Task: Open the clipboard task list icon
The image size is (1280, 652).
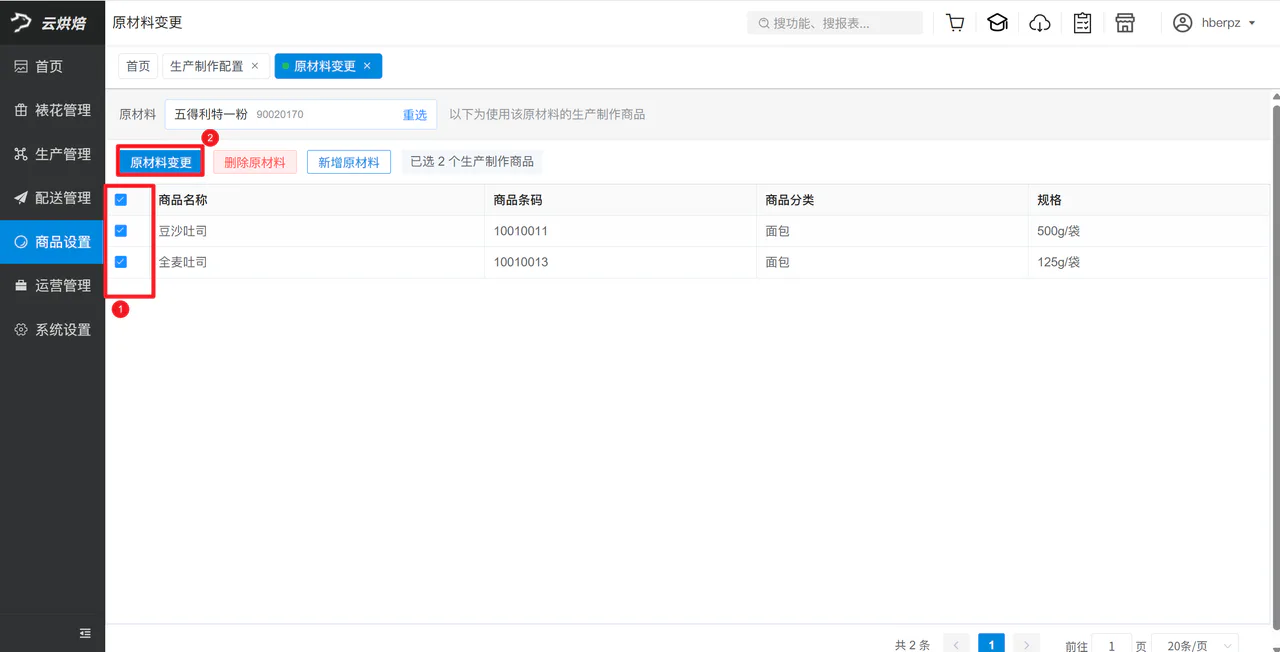Action: 1082,23
